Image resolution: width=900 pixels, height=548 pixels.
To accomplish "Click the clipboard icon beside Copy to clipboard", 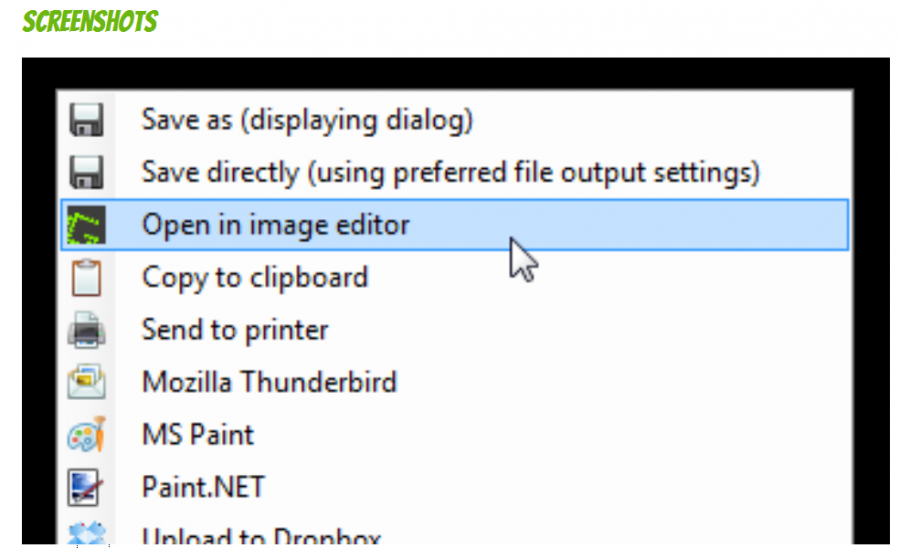I will tap(86, 278).
